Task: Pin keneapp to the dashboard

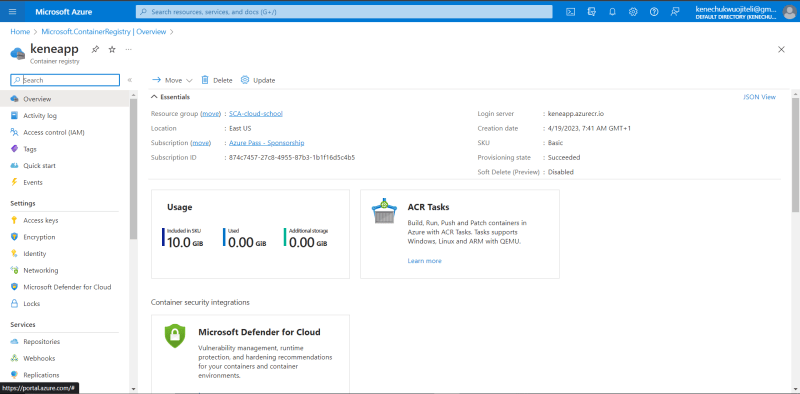Action: tap(95, 50)
